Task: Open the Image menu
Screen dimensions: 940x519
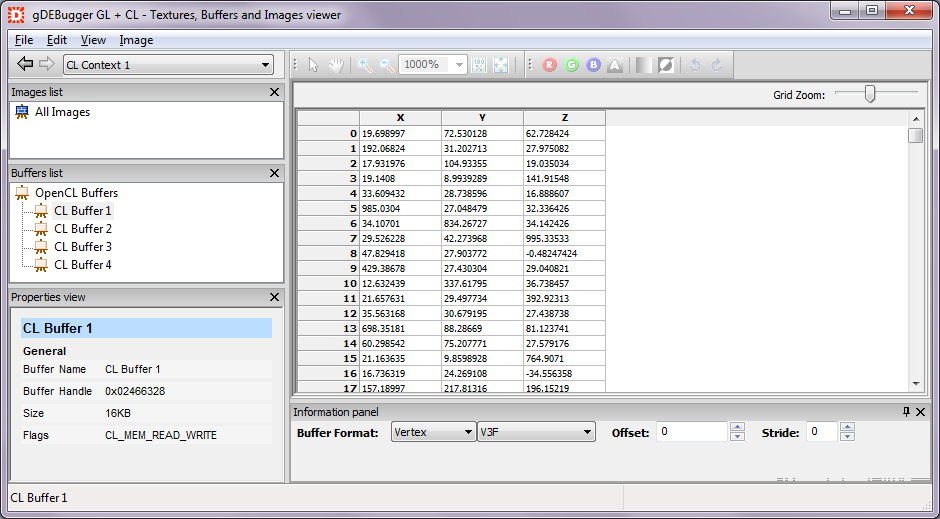Action: 136,40
